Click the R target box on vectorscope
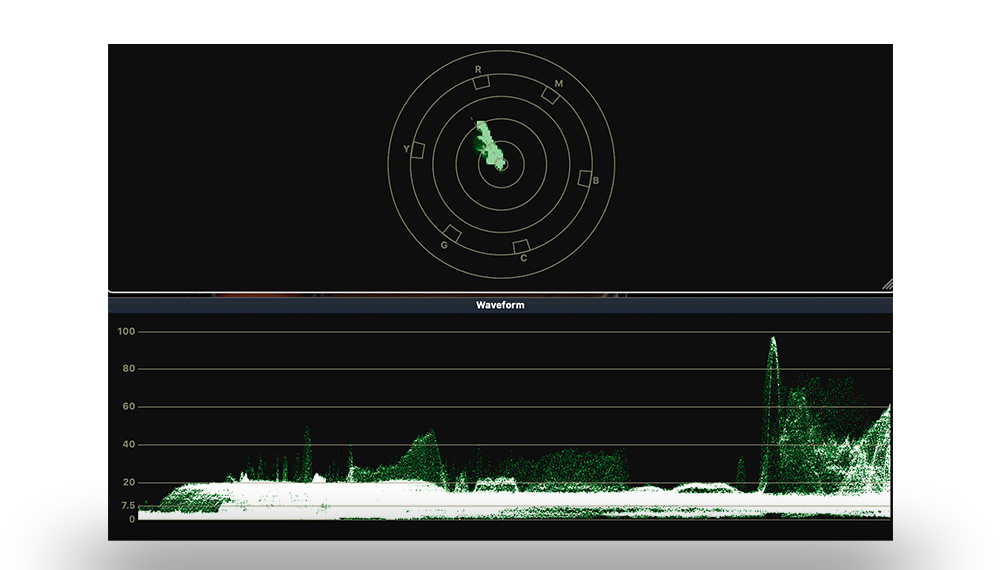This screenshot has width=1000, height=570. [x=482, y=82]
